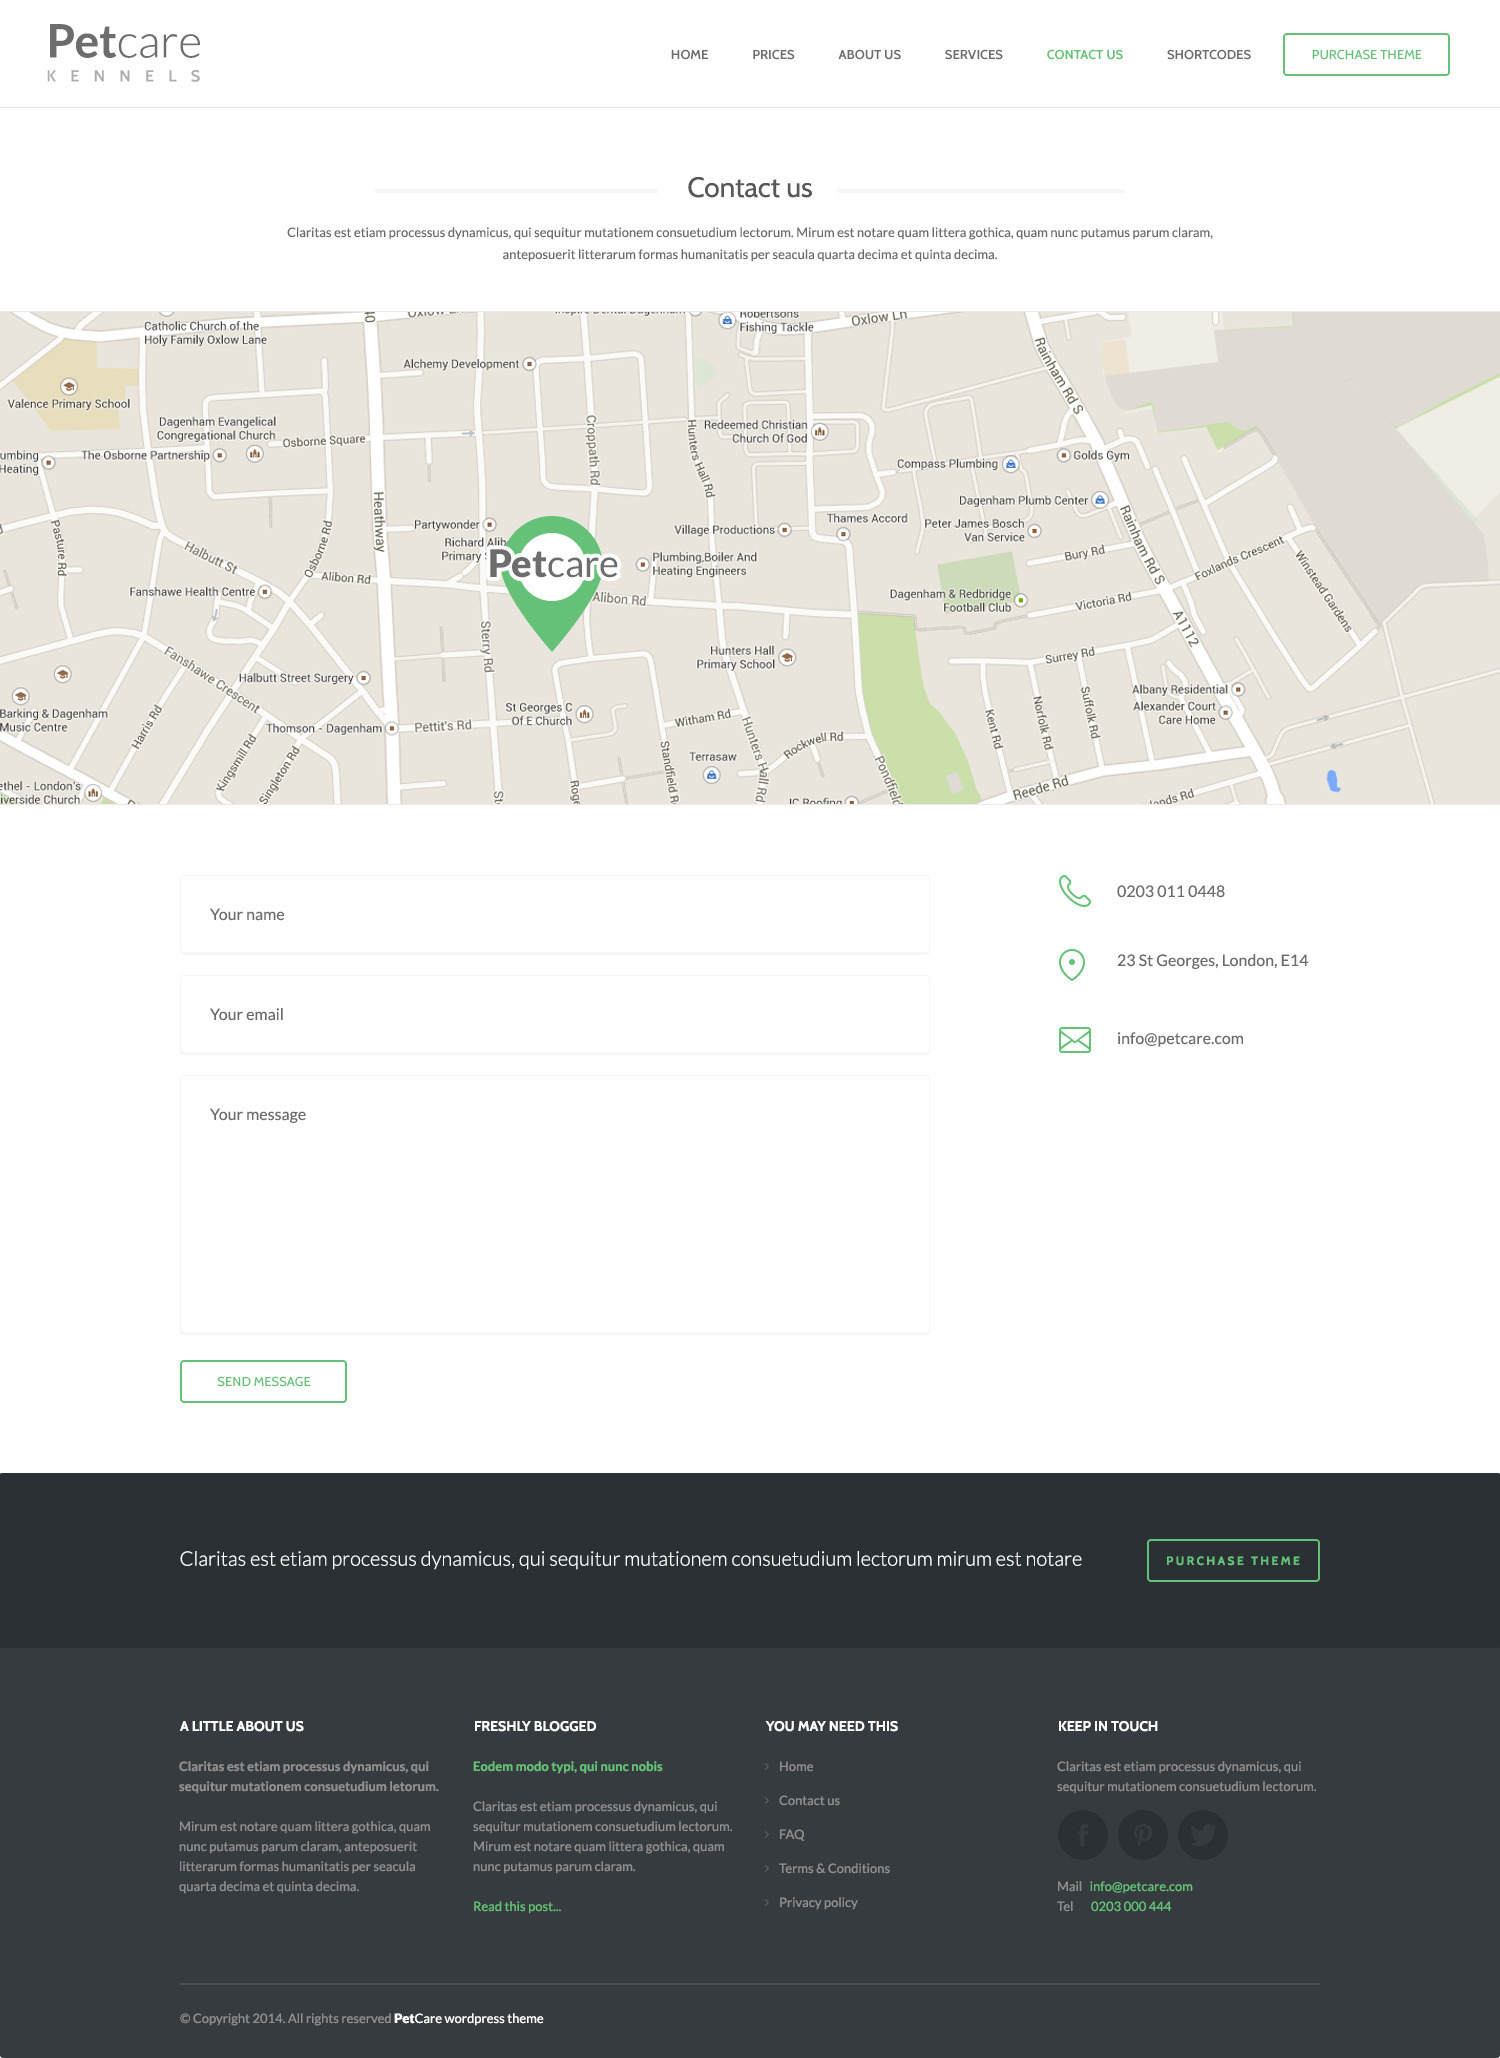Open the Prices menu item
This screenshot has width=1500, height=2058.
point(773,55)
